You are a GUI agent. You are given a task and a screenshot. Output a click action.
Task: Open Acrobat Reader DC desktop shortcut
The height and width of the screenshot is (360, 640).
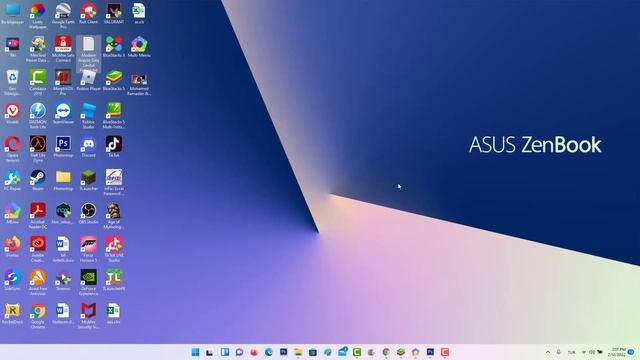[x=38, y=216]
